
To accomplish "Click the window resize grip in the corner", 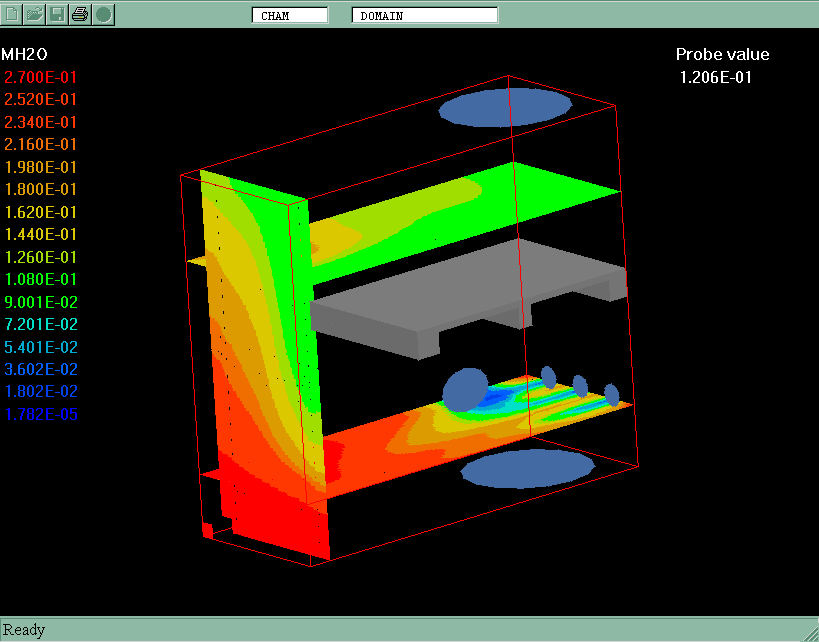I will [811, 634].
